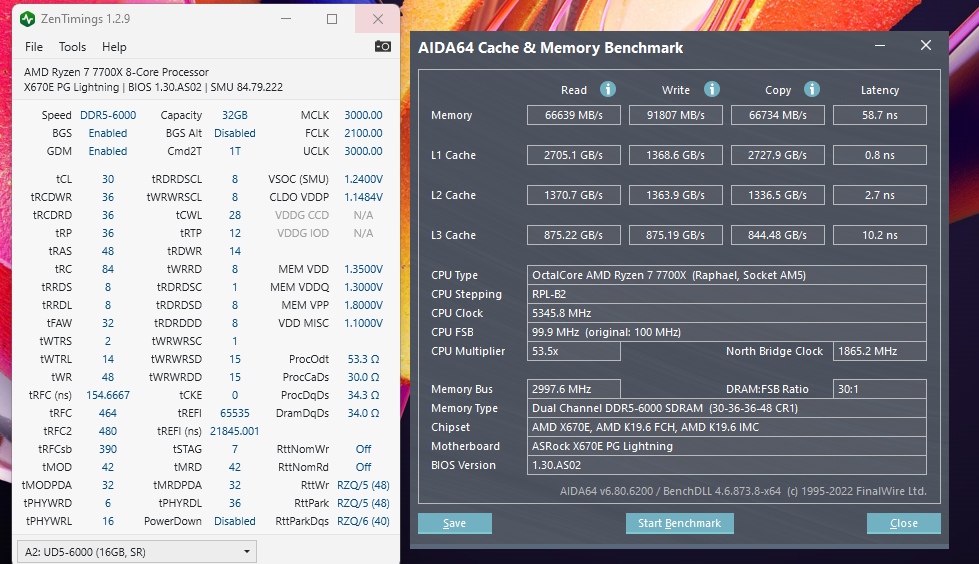Click the ProcOdt value 53.3 Ω

point(363,359)
